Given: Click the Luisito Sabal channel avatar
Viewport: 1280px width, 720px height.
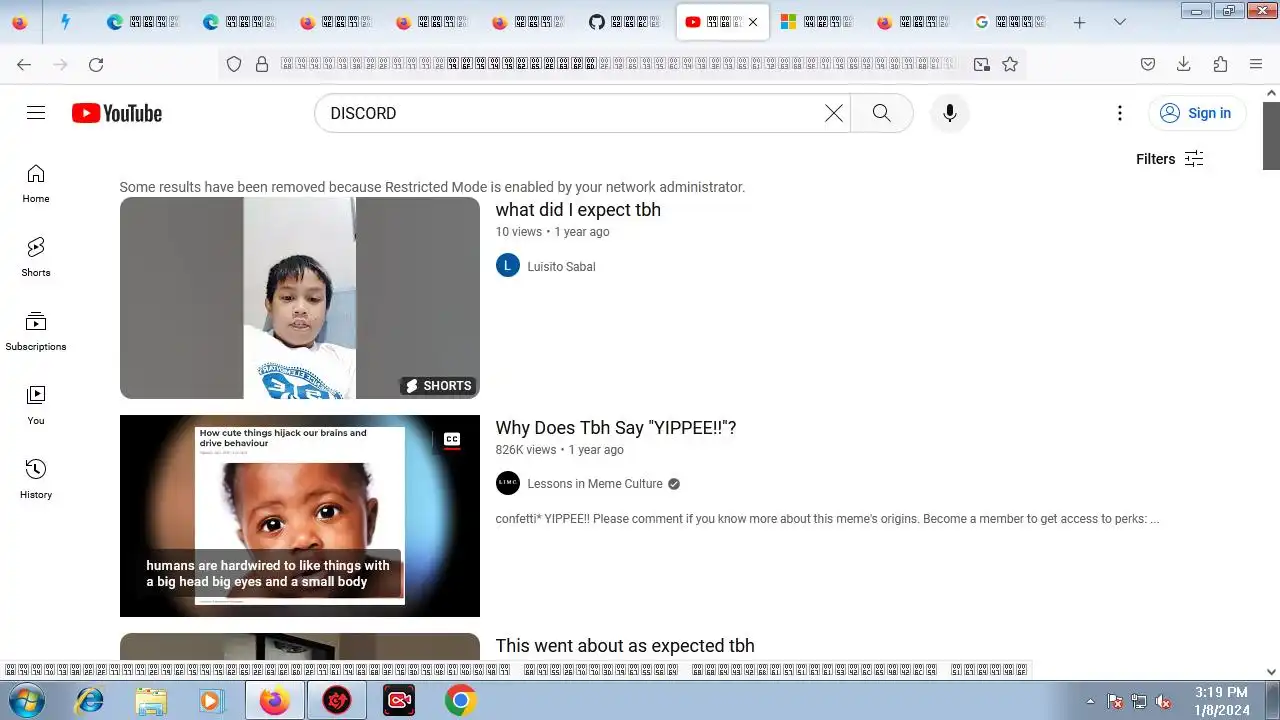Looking at the screenshot, I should click(x=508, y=266).
